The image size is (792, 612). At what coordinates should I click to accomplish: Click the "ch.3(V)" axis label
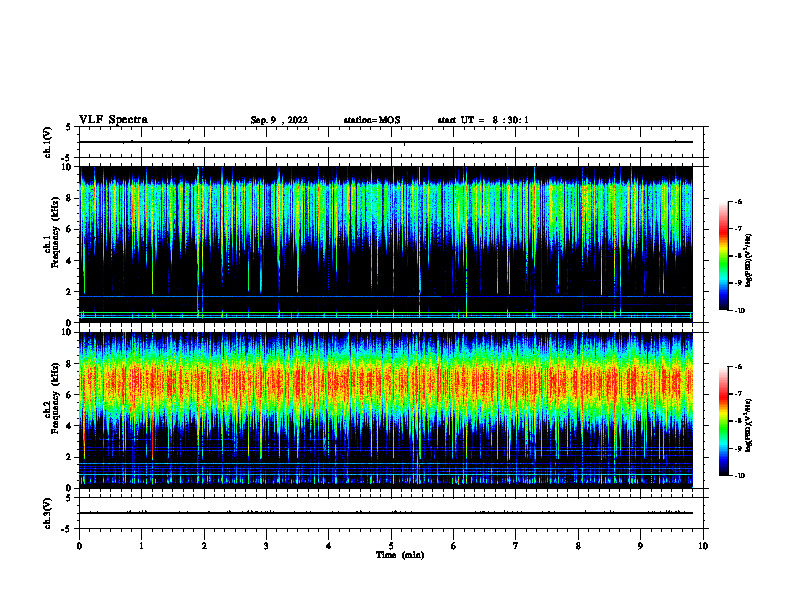click(x=47, y=513)
